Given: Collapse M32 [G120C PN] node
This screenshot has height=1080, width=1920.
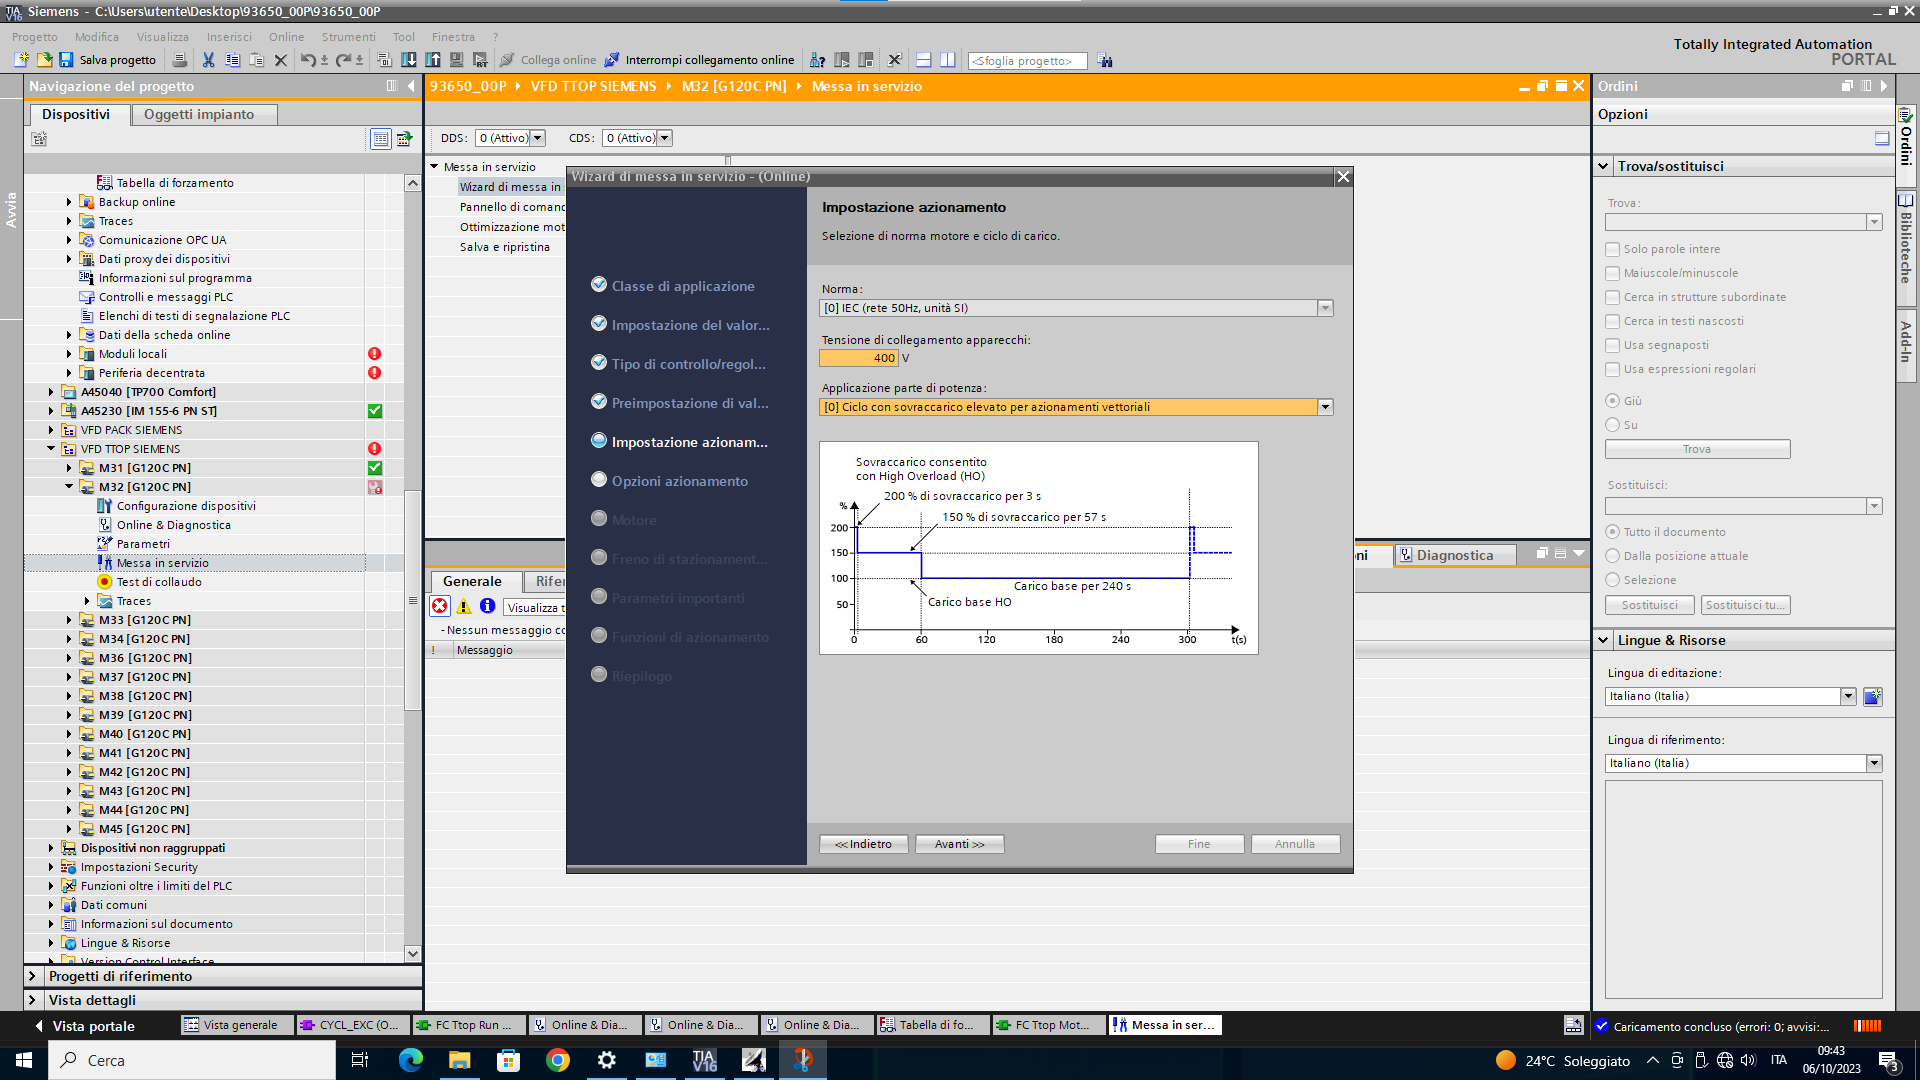Looking at the screenshot, I should click(x=69, y=487).
